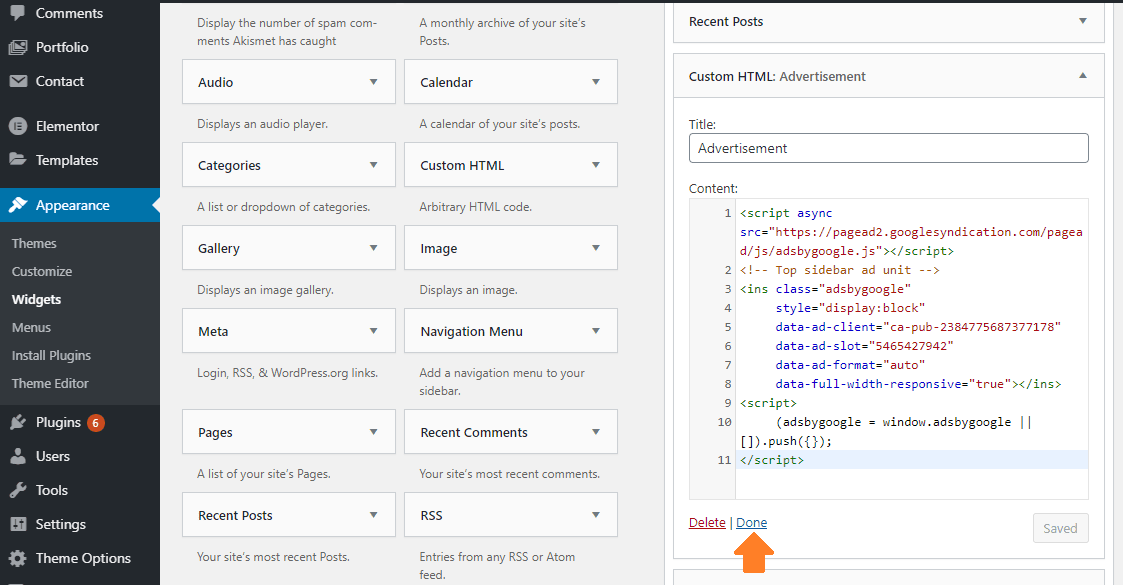
Task: Click the Plugins plug icon
Action: click(x=18, y=422)
